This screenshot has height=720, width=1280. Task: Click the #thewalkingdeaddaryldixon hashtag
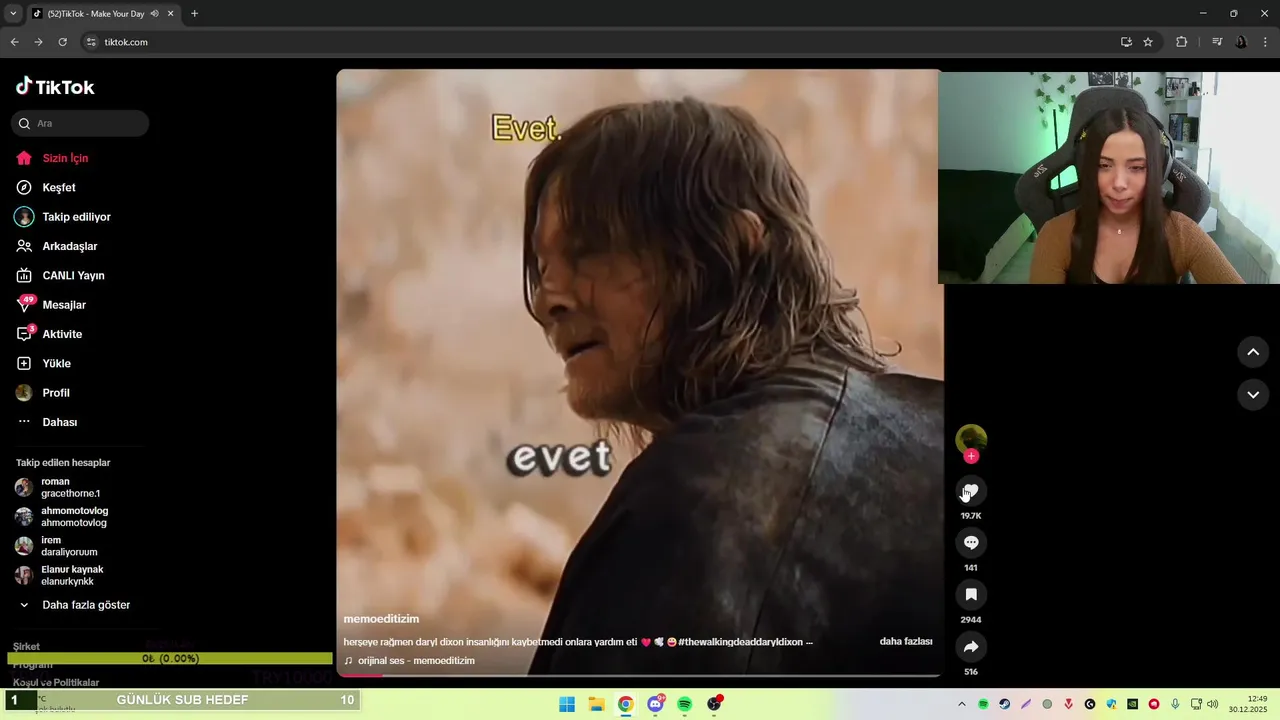pyautogui.click(x=740, y=642)
